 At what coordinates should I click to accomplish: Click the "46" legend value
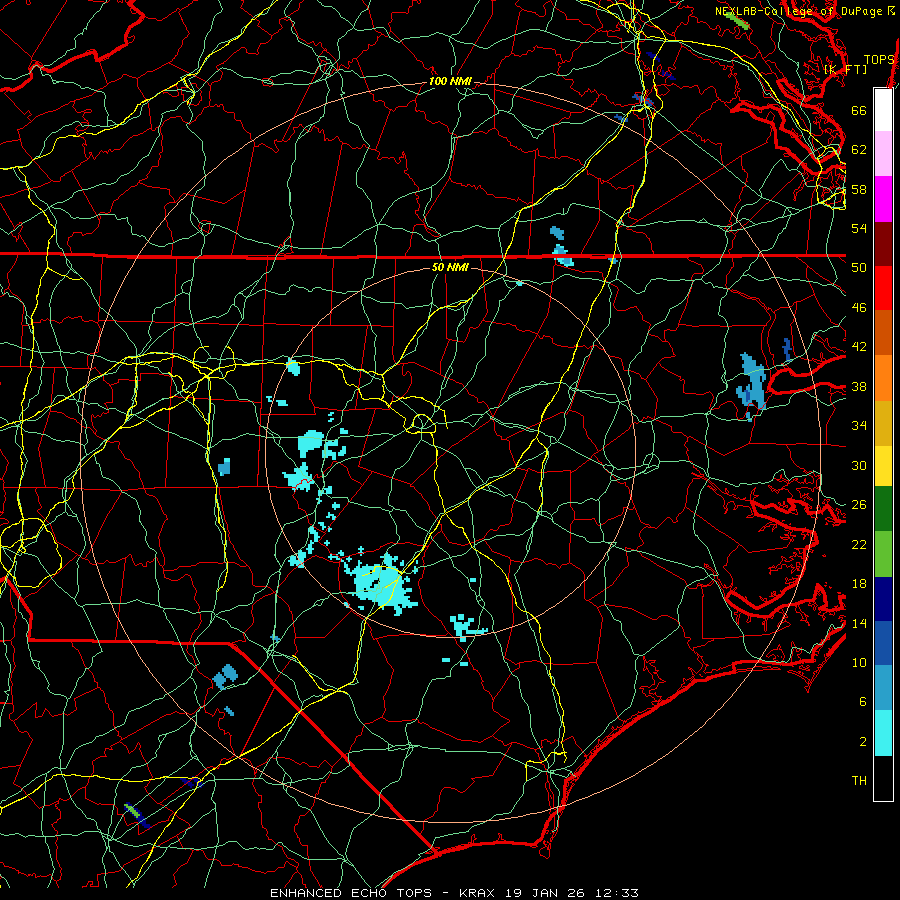[859, 308]
